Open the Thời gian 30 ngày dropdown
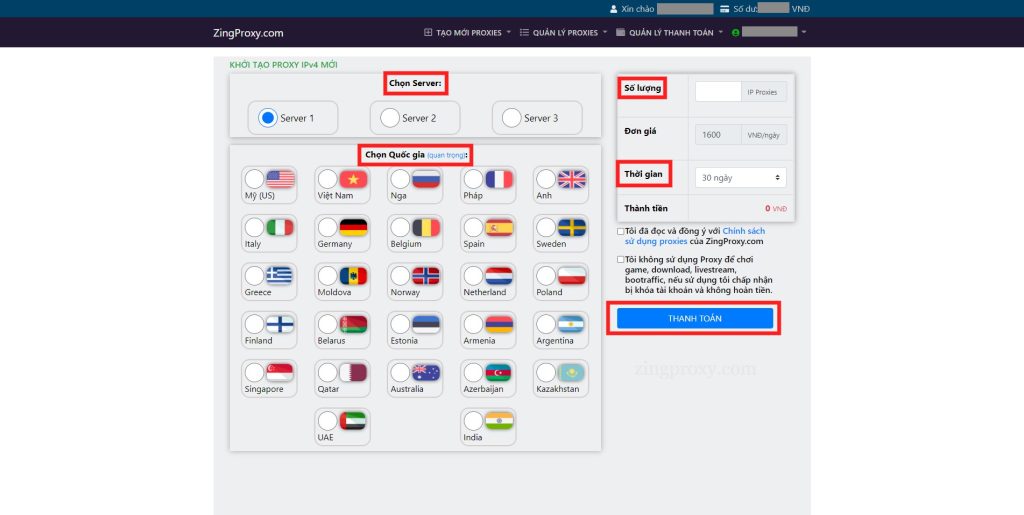Viewport: 1024px width, 515px height. tap(741, 178)
